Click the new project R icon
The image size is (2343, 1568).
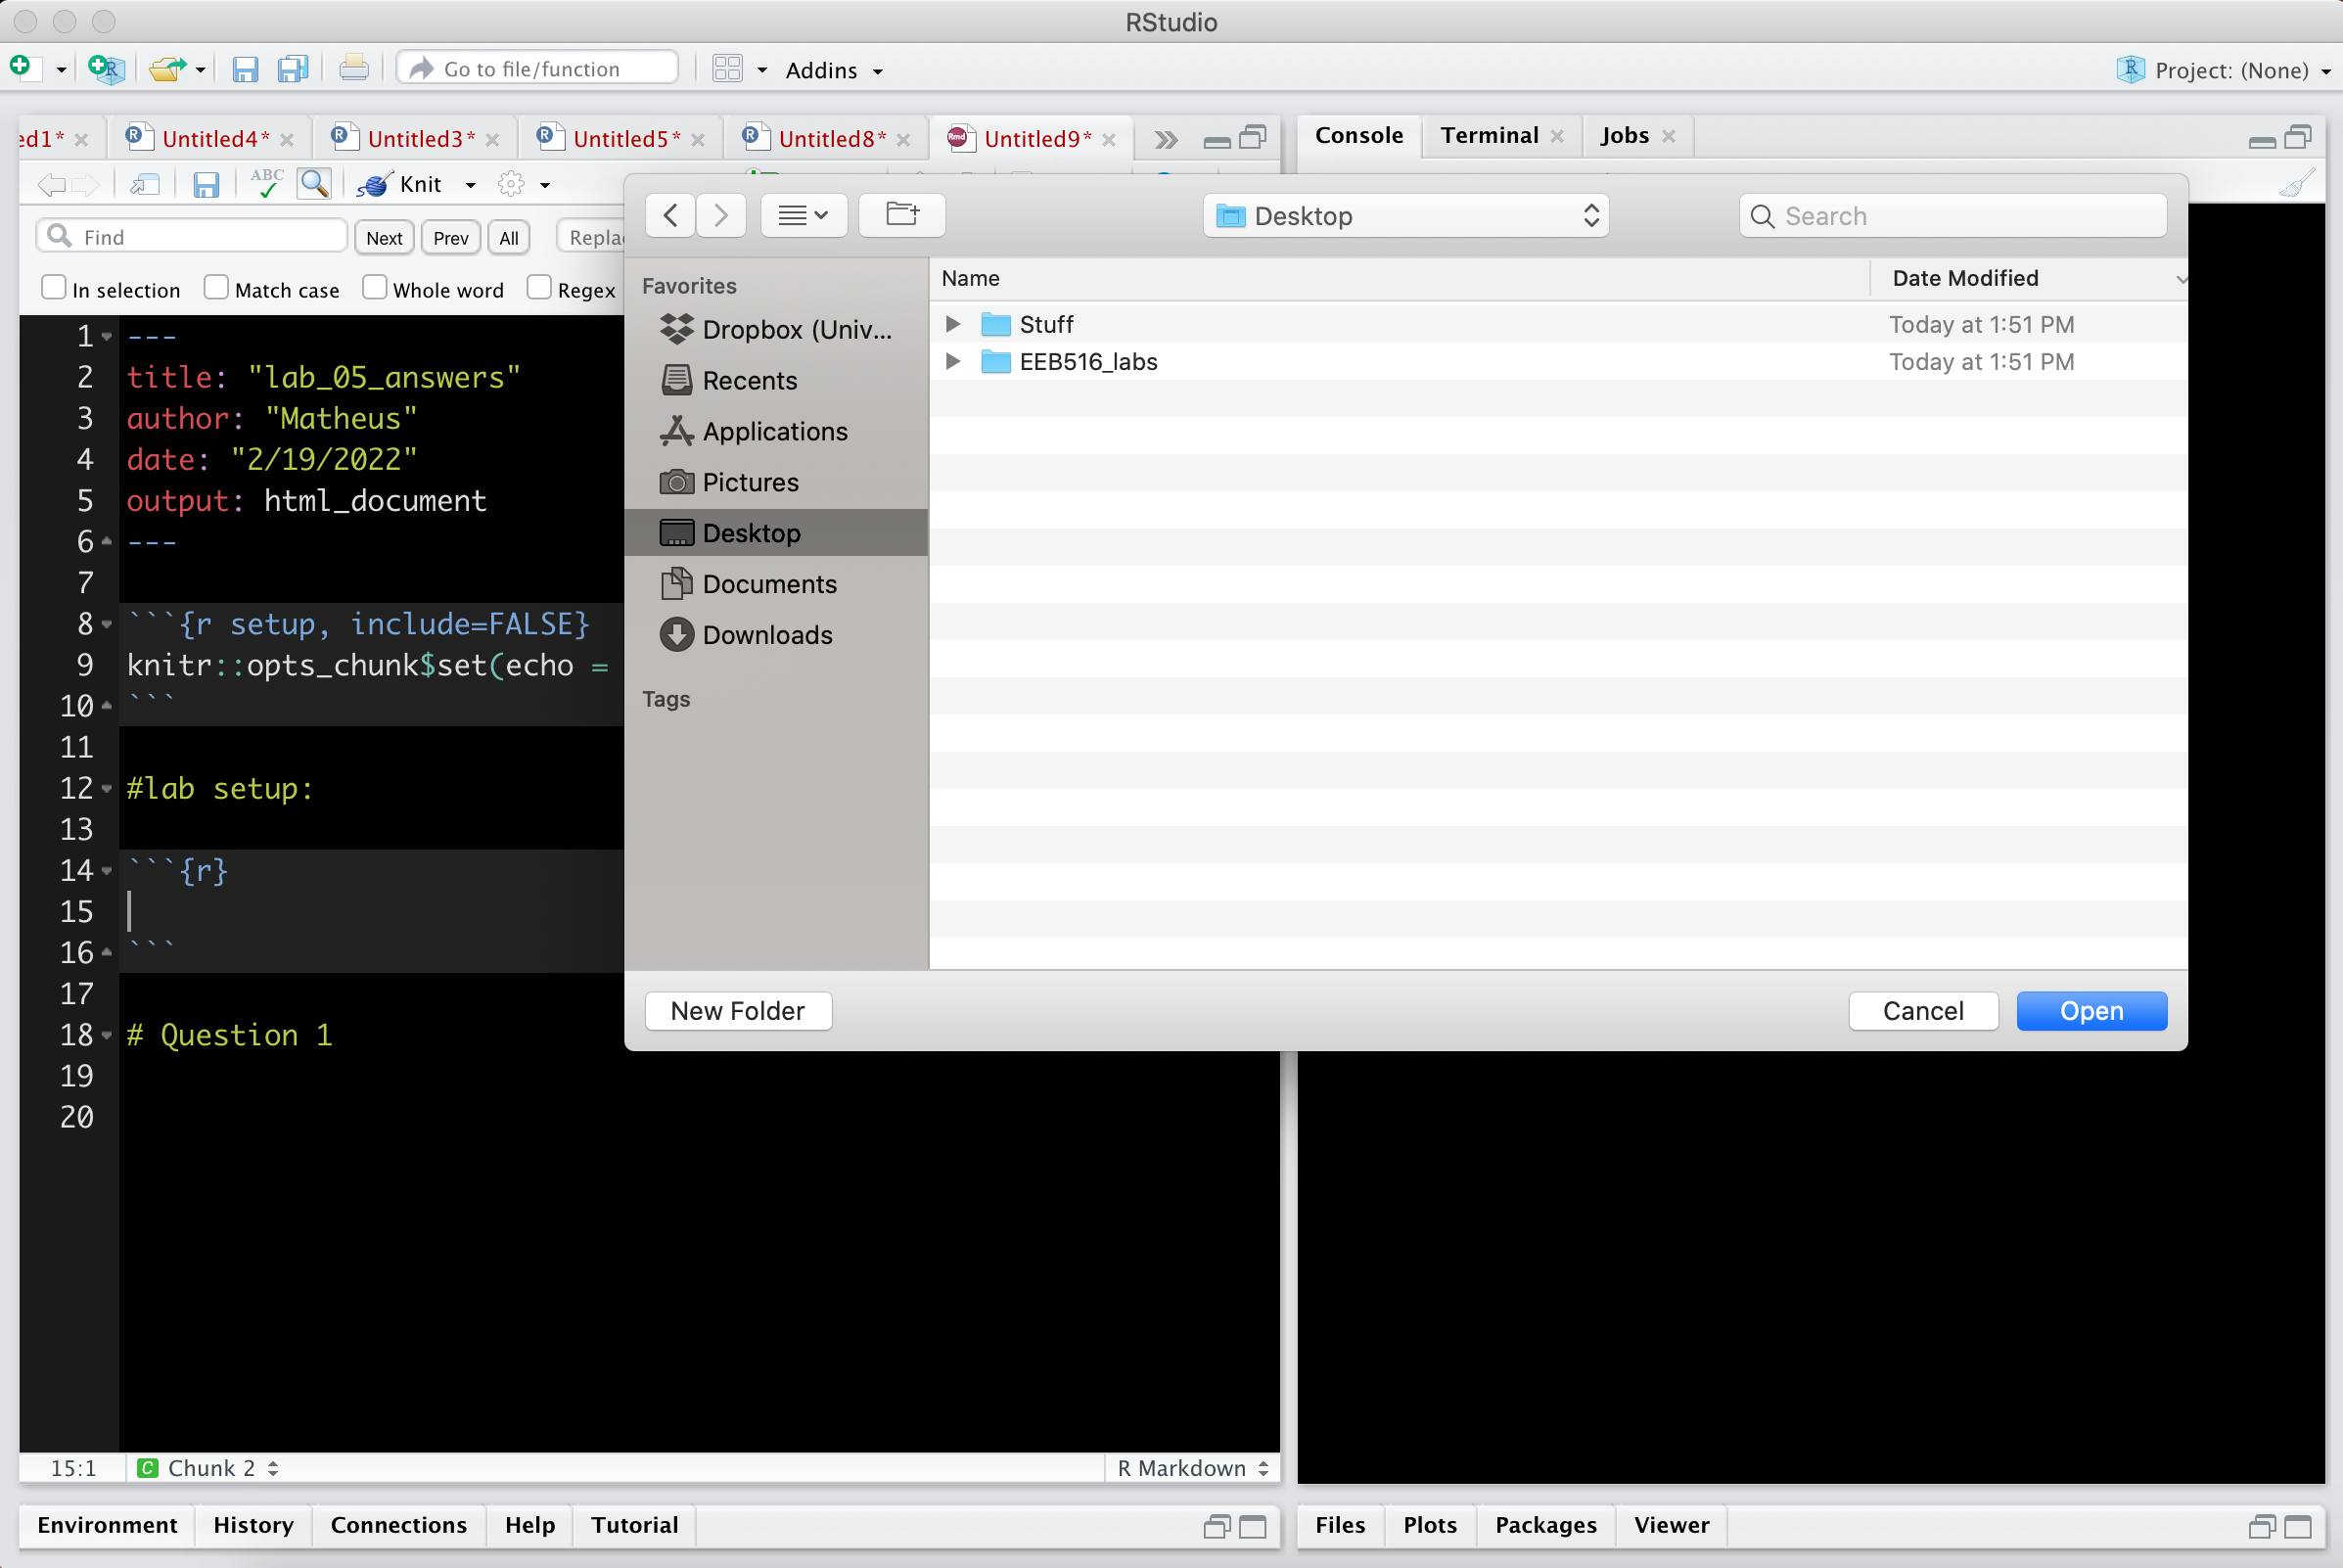pos(105,69)
